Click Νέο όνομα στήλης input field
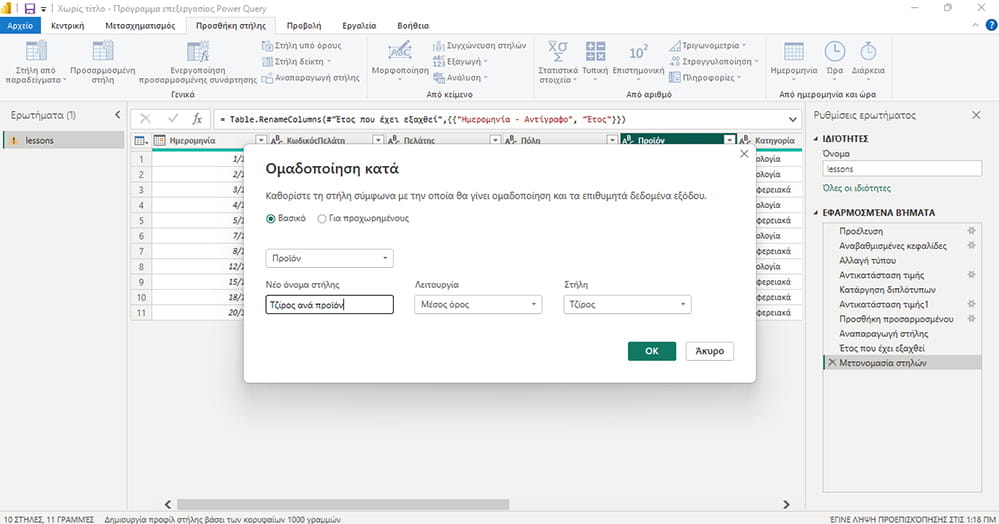The image size is (999, 524). tap(329, 305)
